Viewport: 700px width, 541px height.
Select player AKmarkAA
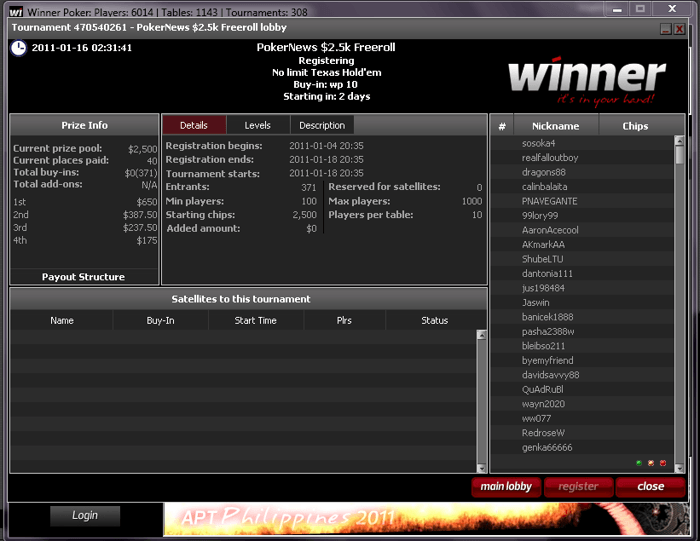[583, 245]
